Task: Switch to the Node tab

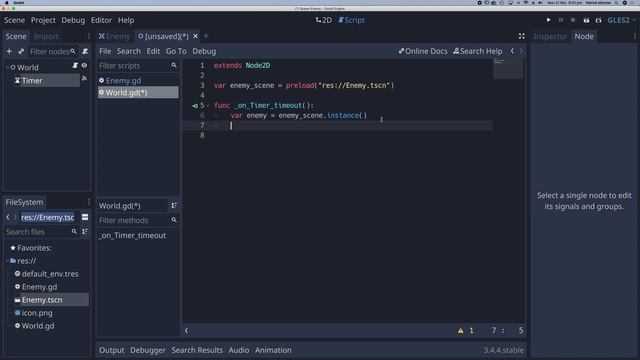Action: point(584,36)
